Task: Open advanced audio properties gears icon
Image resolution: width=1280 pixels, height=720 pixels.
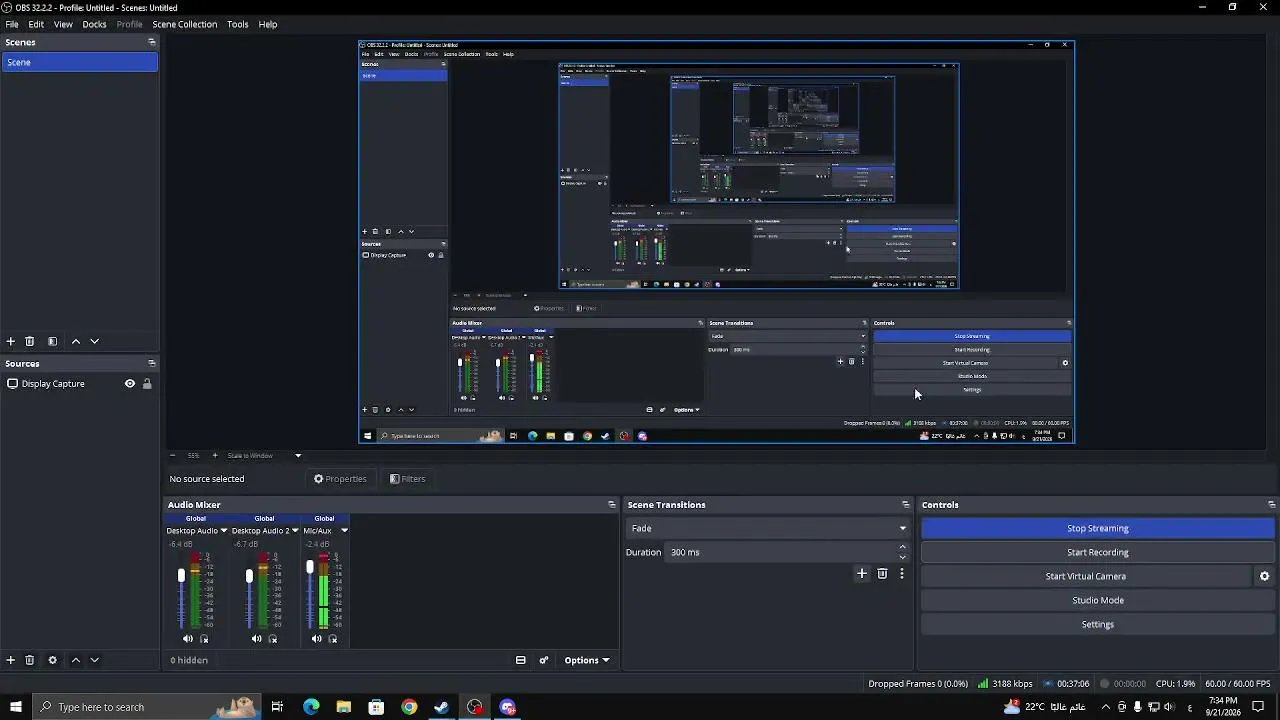Action: click(544, 660)
